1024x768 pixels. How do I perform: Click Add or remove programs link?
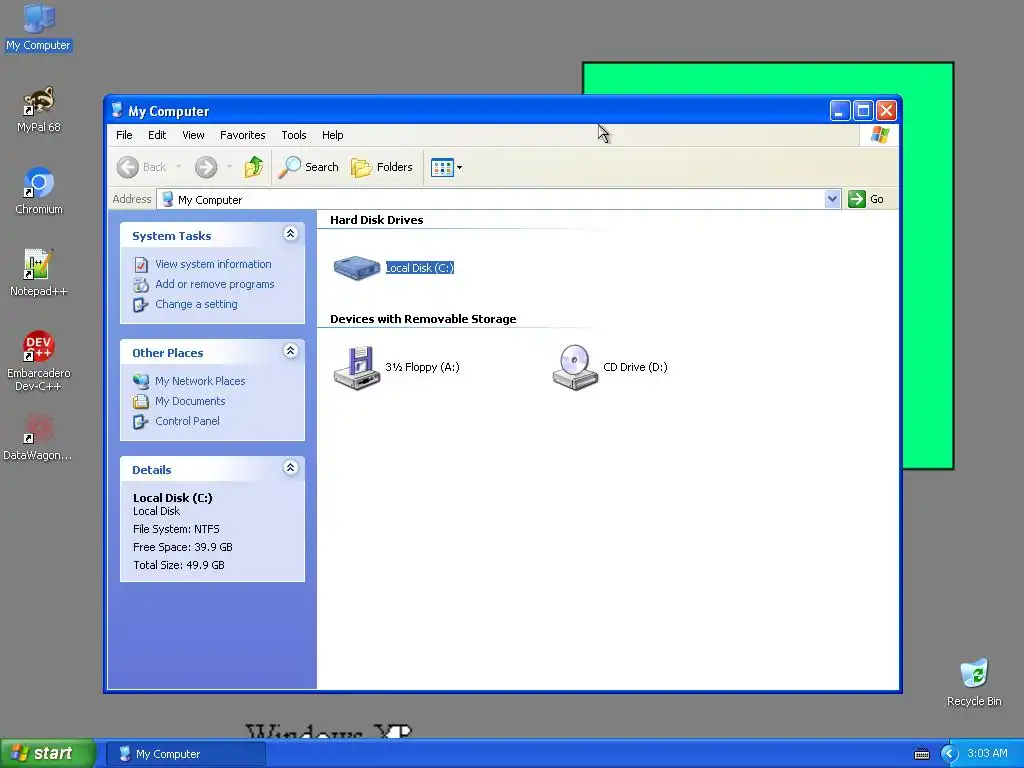point(215,284)
